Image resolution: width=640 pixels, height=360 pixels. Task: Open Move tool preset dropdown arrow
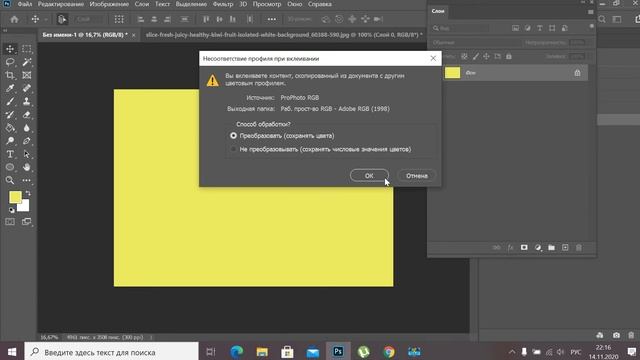[x=46, y=19]
